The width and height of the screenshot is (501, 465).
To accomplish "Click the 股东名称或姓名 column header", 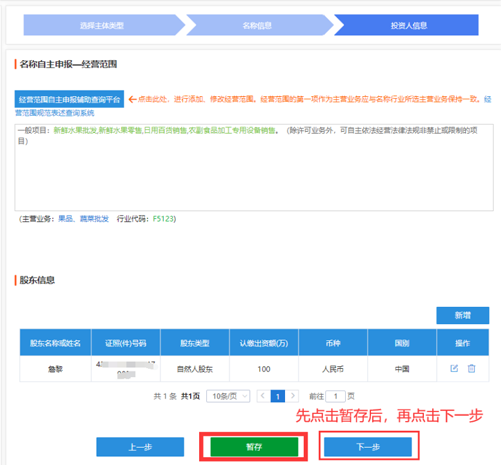I will (x=55, y=343).
